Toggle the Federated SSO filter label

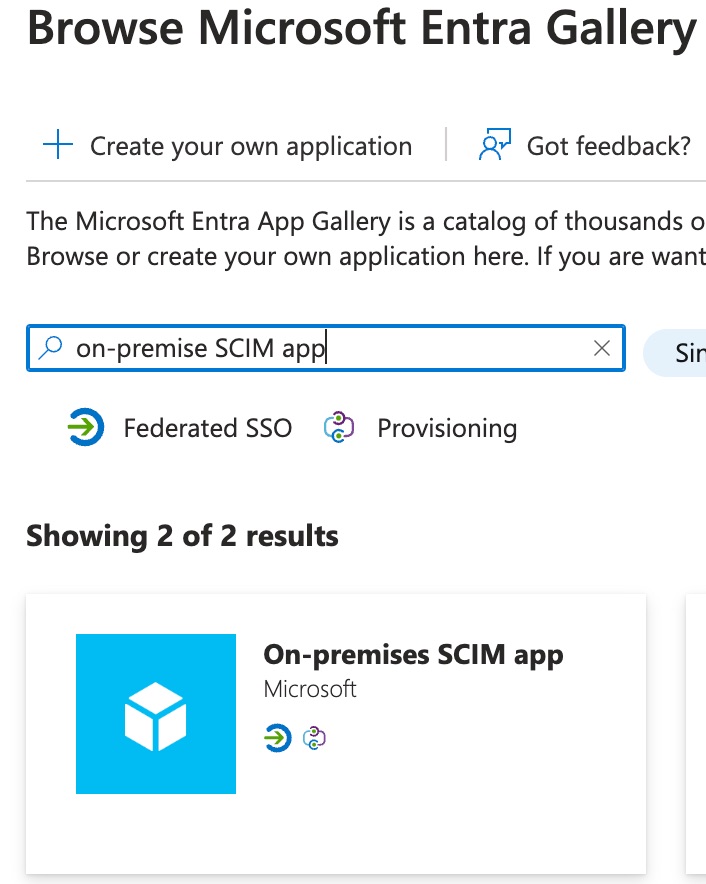pyautogui.click(x=207, y=428)
